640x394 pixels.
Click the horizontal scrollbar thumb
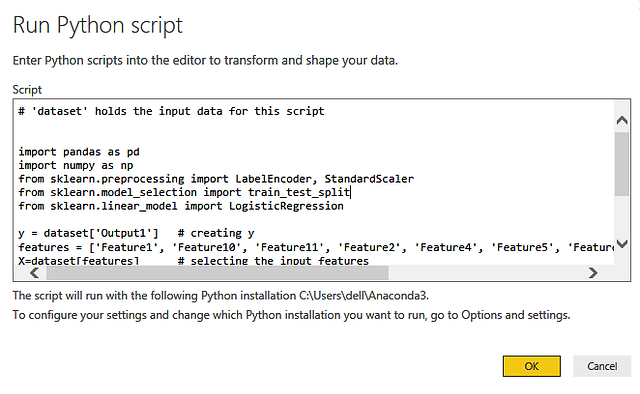coord(217,273)
